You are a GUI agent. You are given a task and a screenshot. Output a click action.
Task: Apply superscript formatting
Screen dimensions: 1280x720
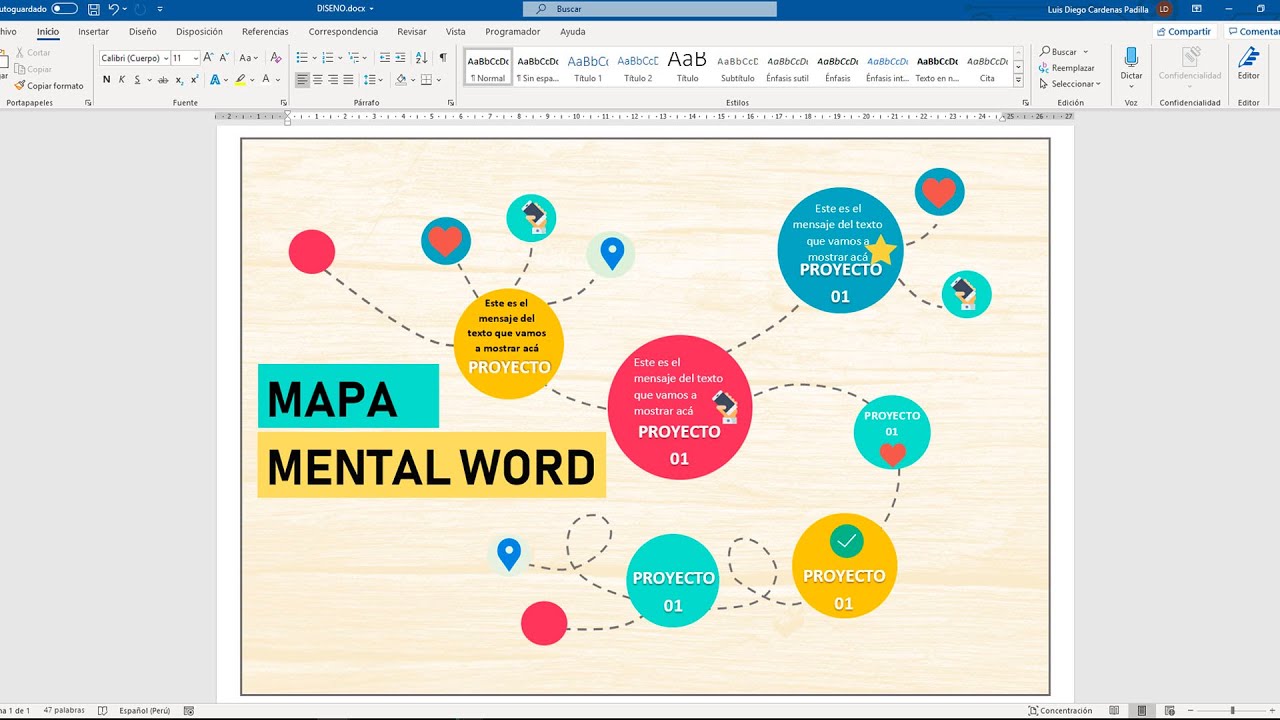tap(194, 80)
